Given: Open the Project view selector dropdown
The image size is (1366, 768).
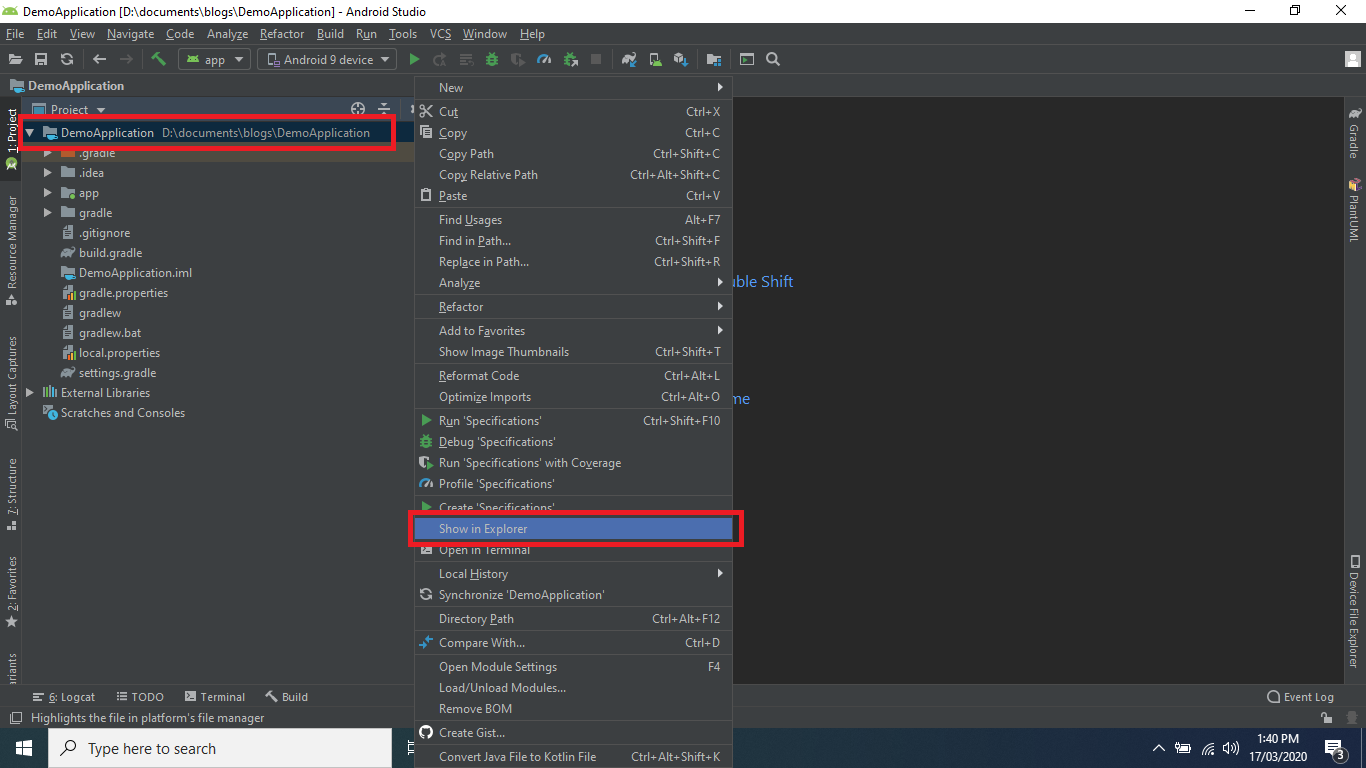Looking at the screenshot, I should click(69, 109).
